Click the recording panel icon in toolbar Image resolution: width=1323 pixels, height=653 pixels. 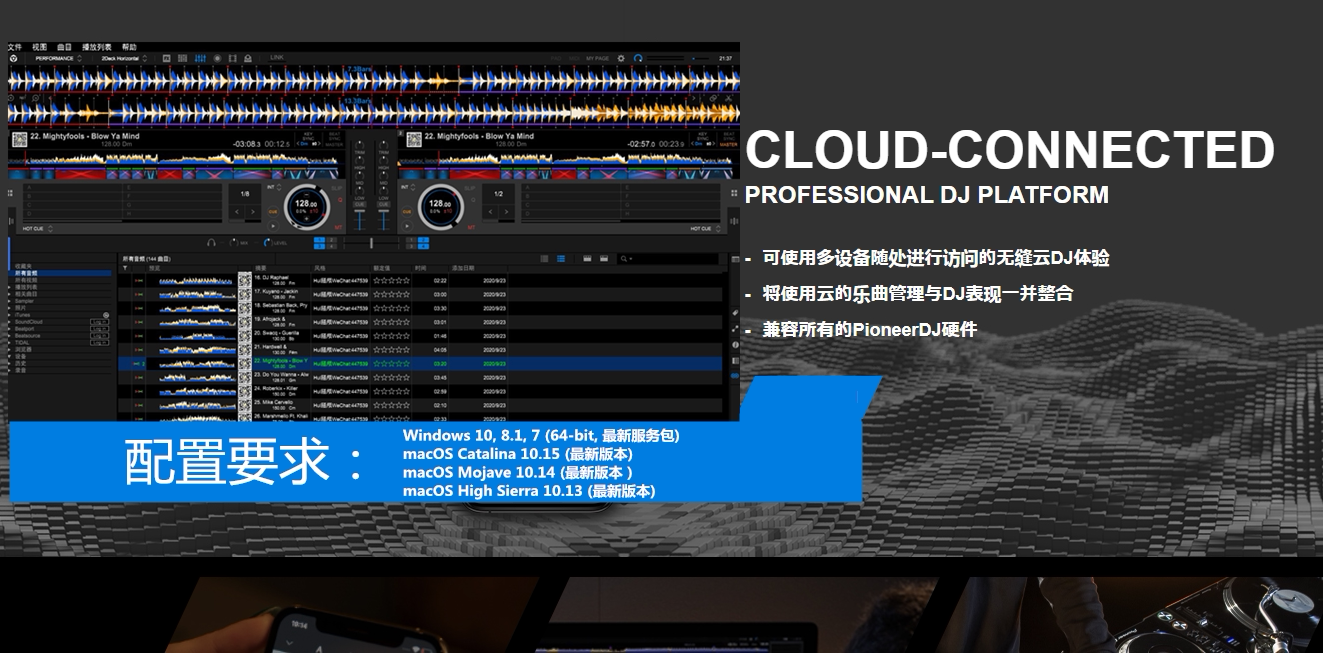coord(217,58)
